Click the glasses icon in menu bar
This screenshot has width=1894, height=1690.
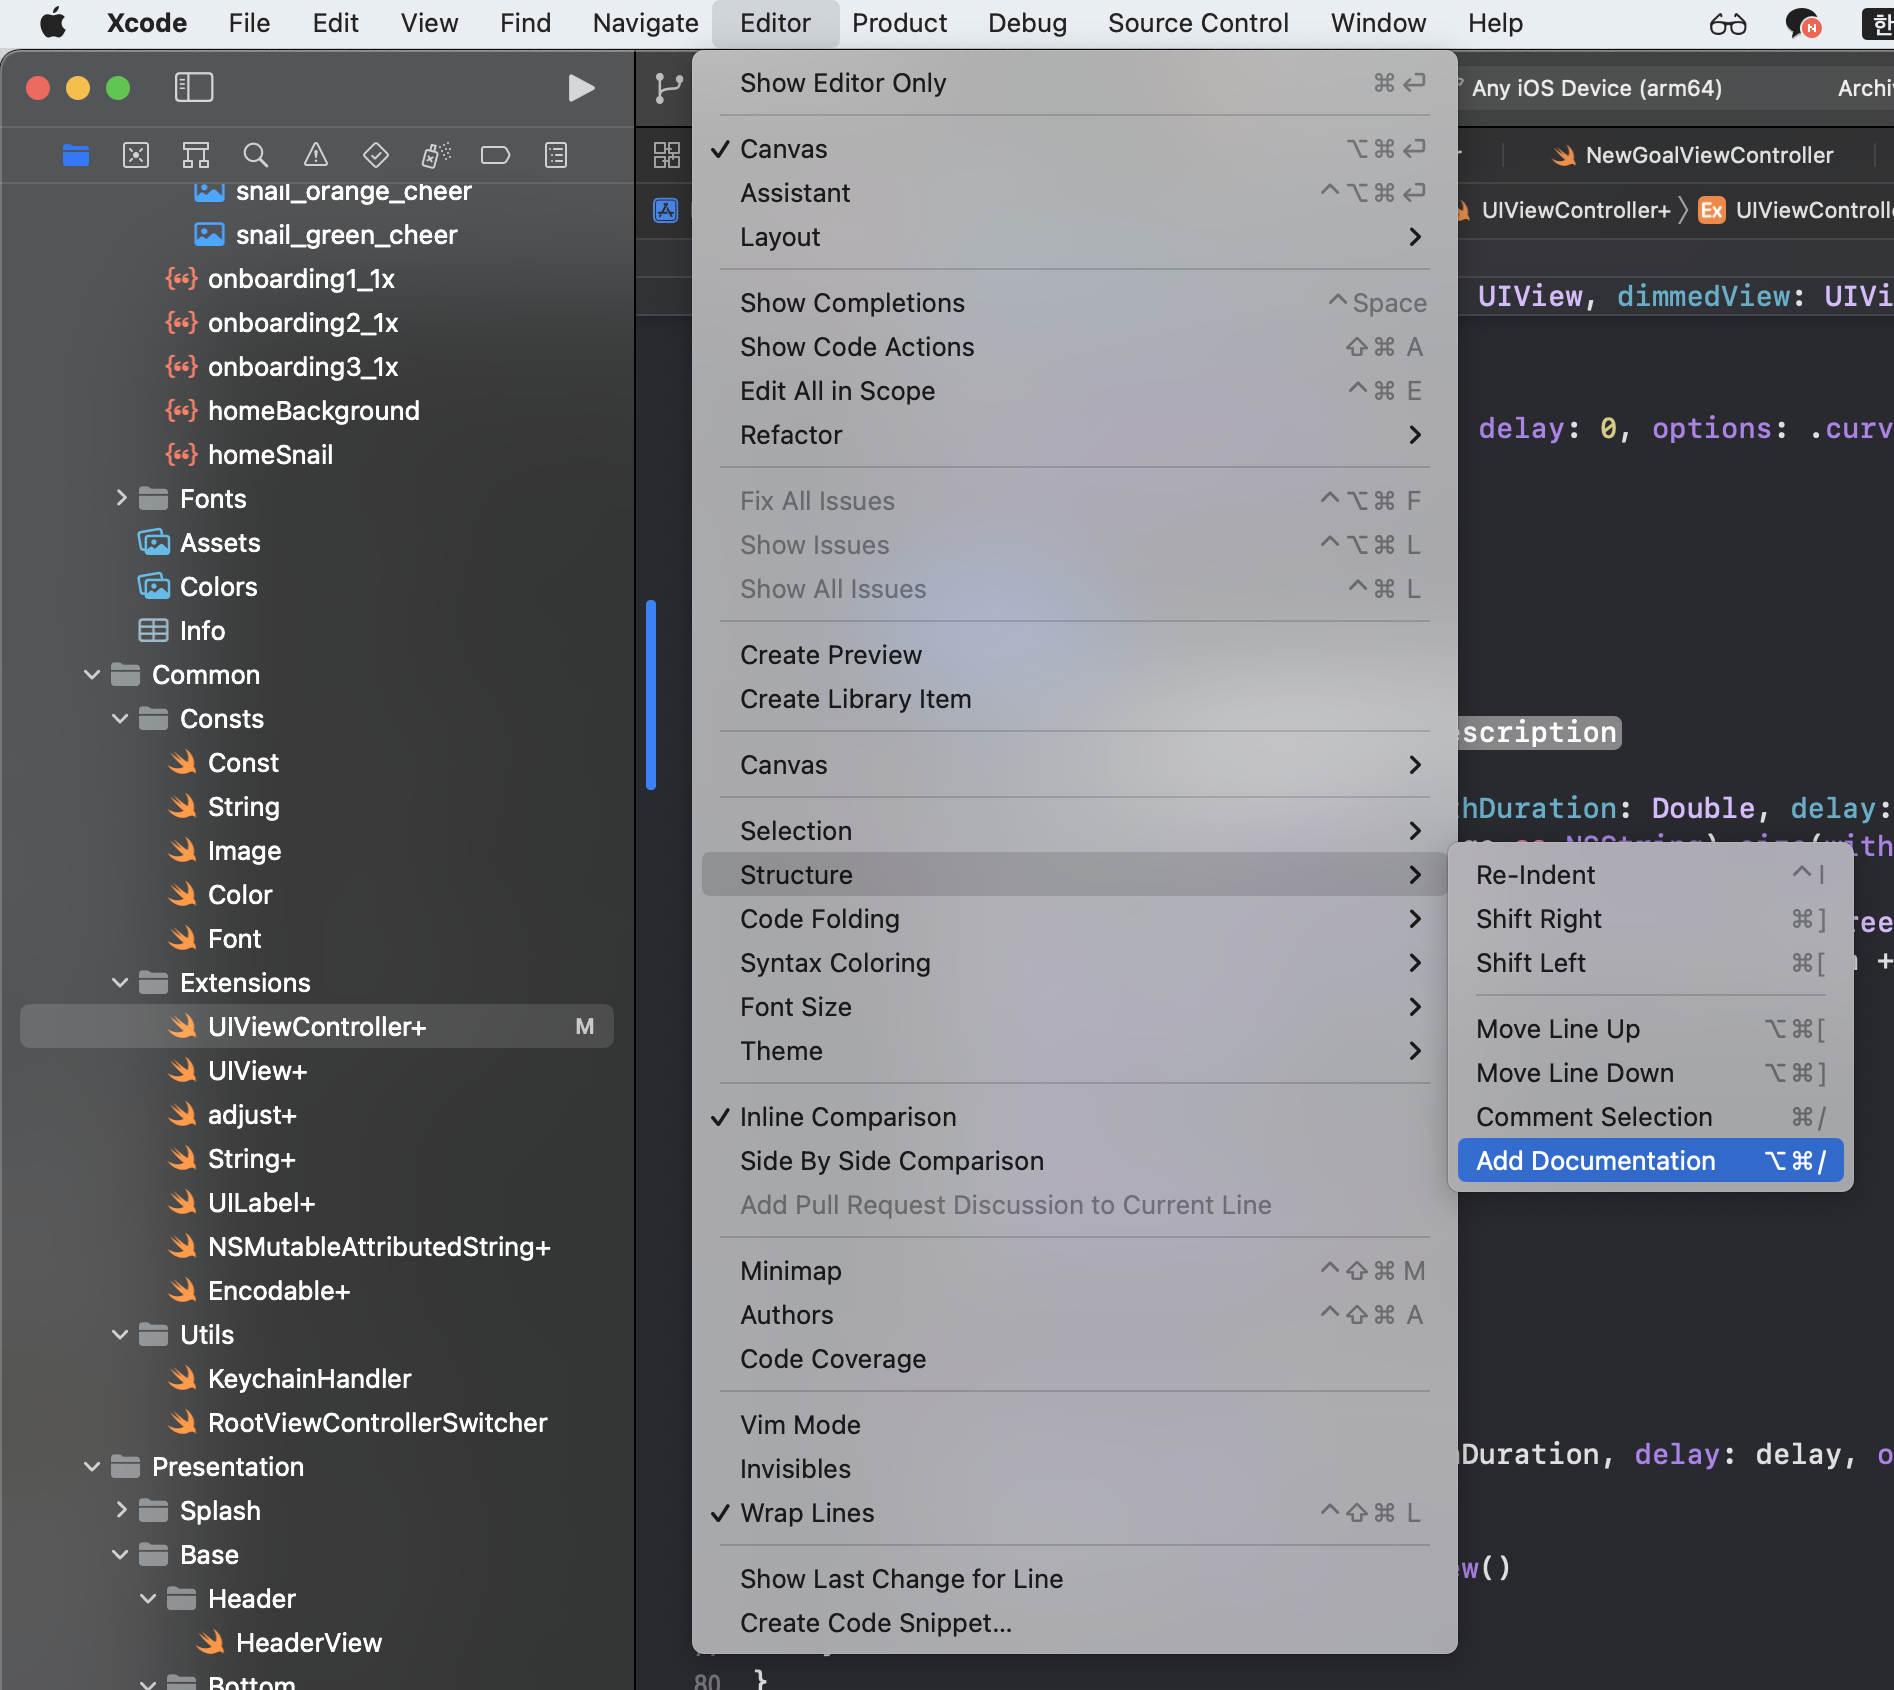[1728, 23]
